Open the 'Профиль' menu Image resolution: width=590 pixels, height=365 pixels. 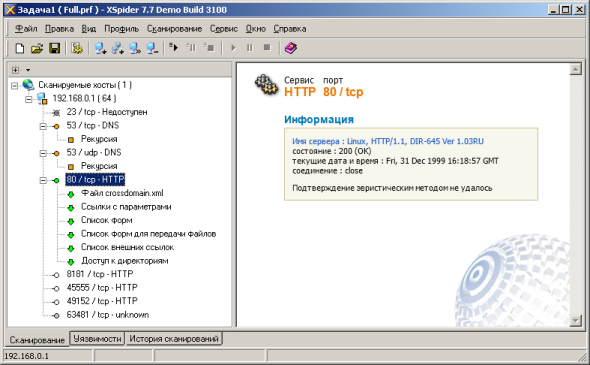pyautogui.click(x=122, y=29)
